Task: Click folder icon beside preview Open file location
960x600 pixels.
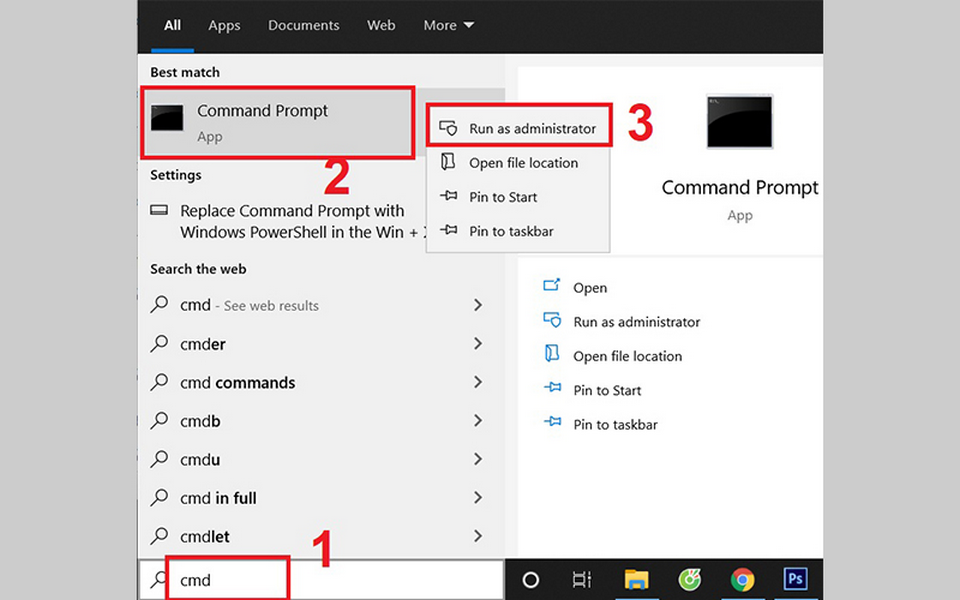Action: click(x=552, y=354)
